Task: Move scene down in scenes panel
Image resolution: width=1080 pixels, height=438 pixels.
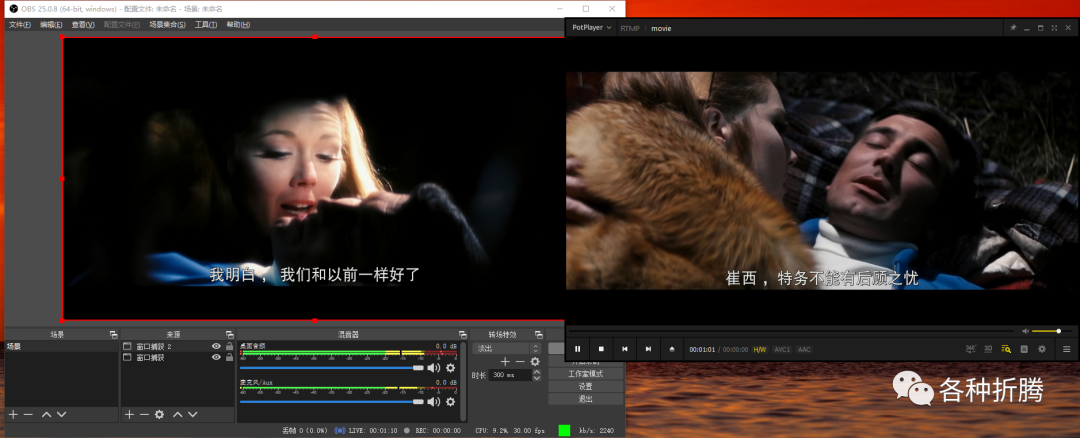Action: click(x=61, y=415)
